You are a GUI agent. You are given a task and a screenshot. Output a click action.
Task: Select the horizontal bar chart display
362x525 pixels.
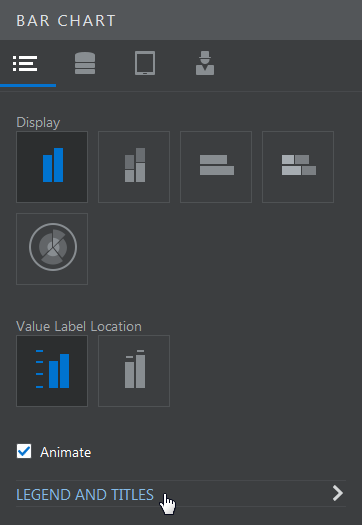point(216,167)
